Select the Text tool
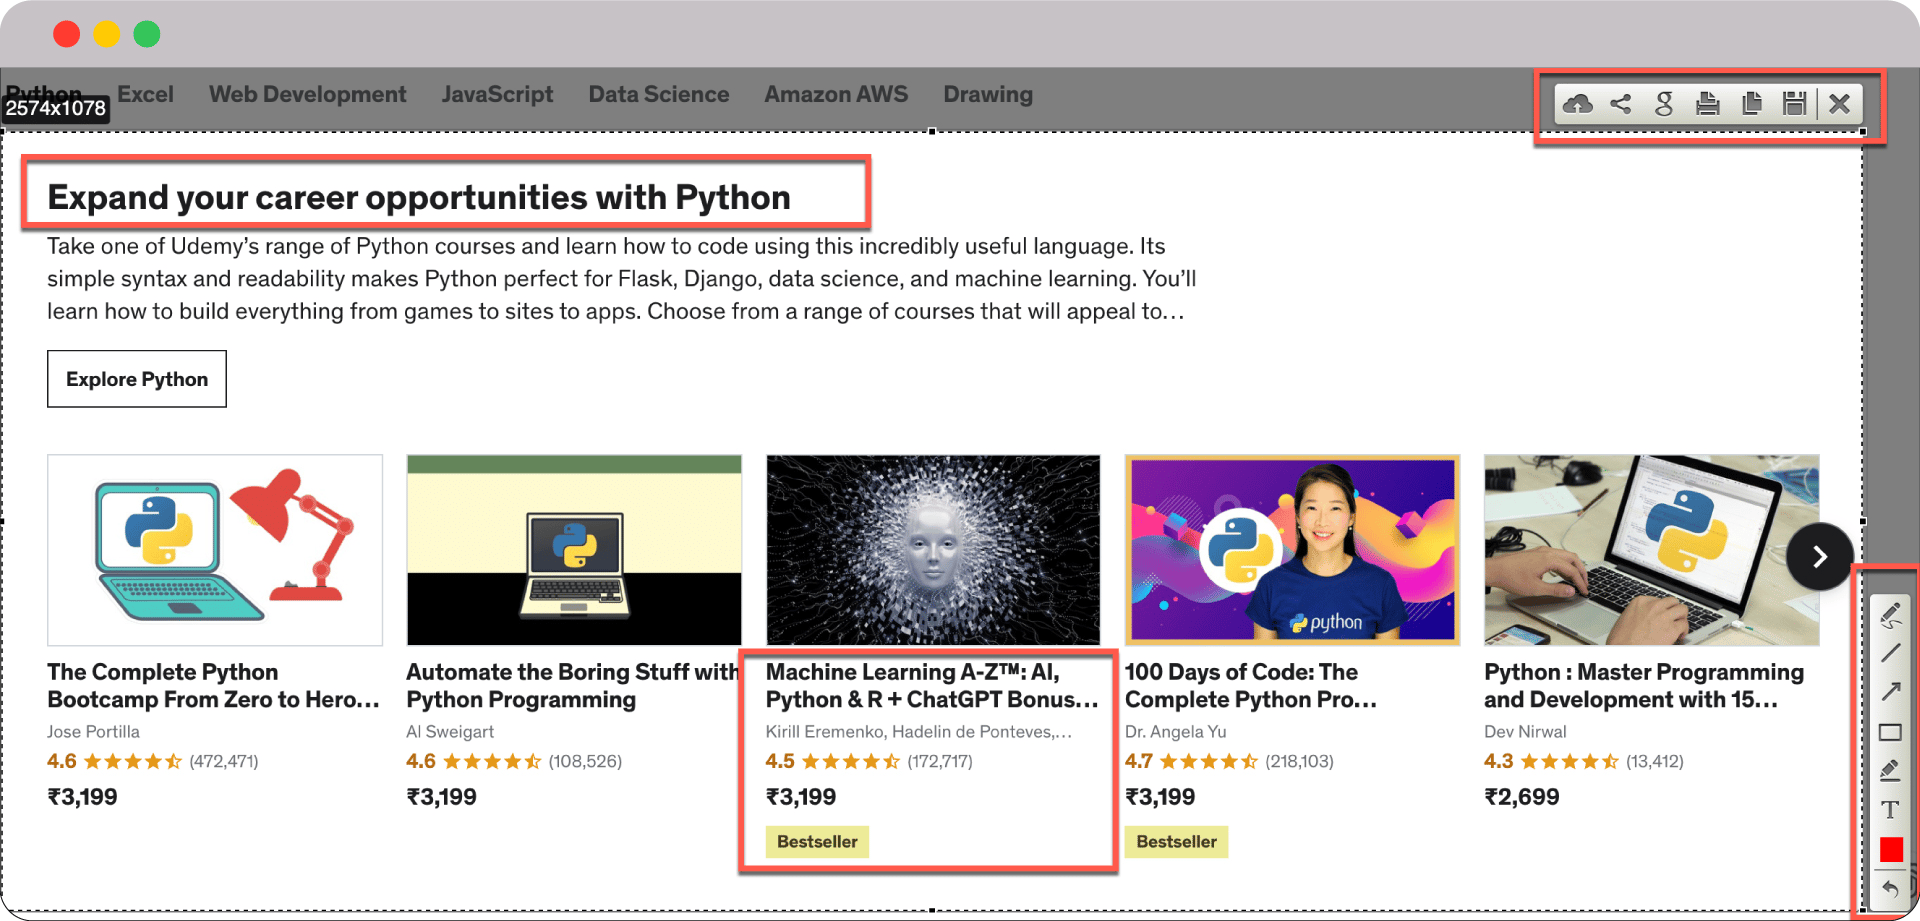1920x921 pixels. click(x=1890, y=810)
